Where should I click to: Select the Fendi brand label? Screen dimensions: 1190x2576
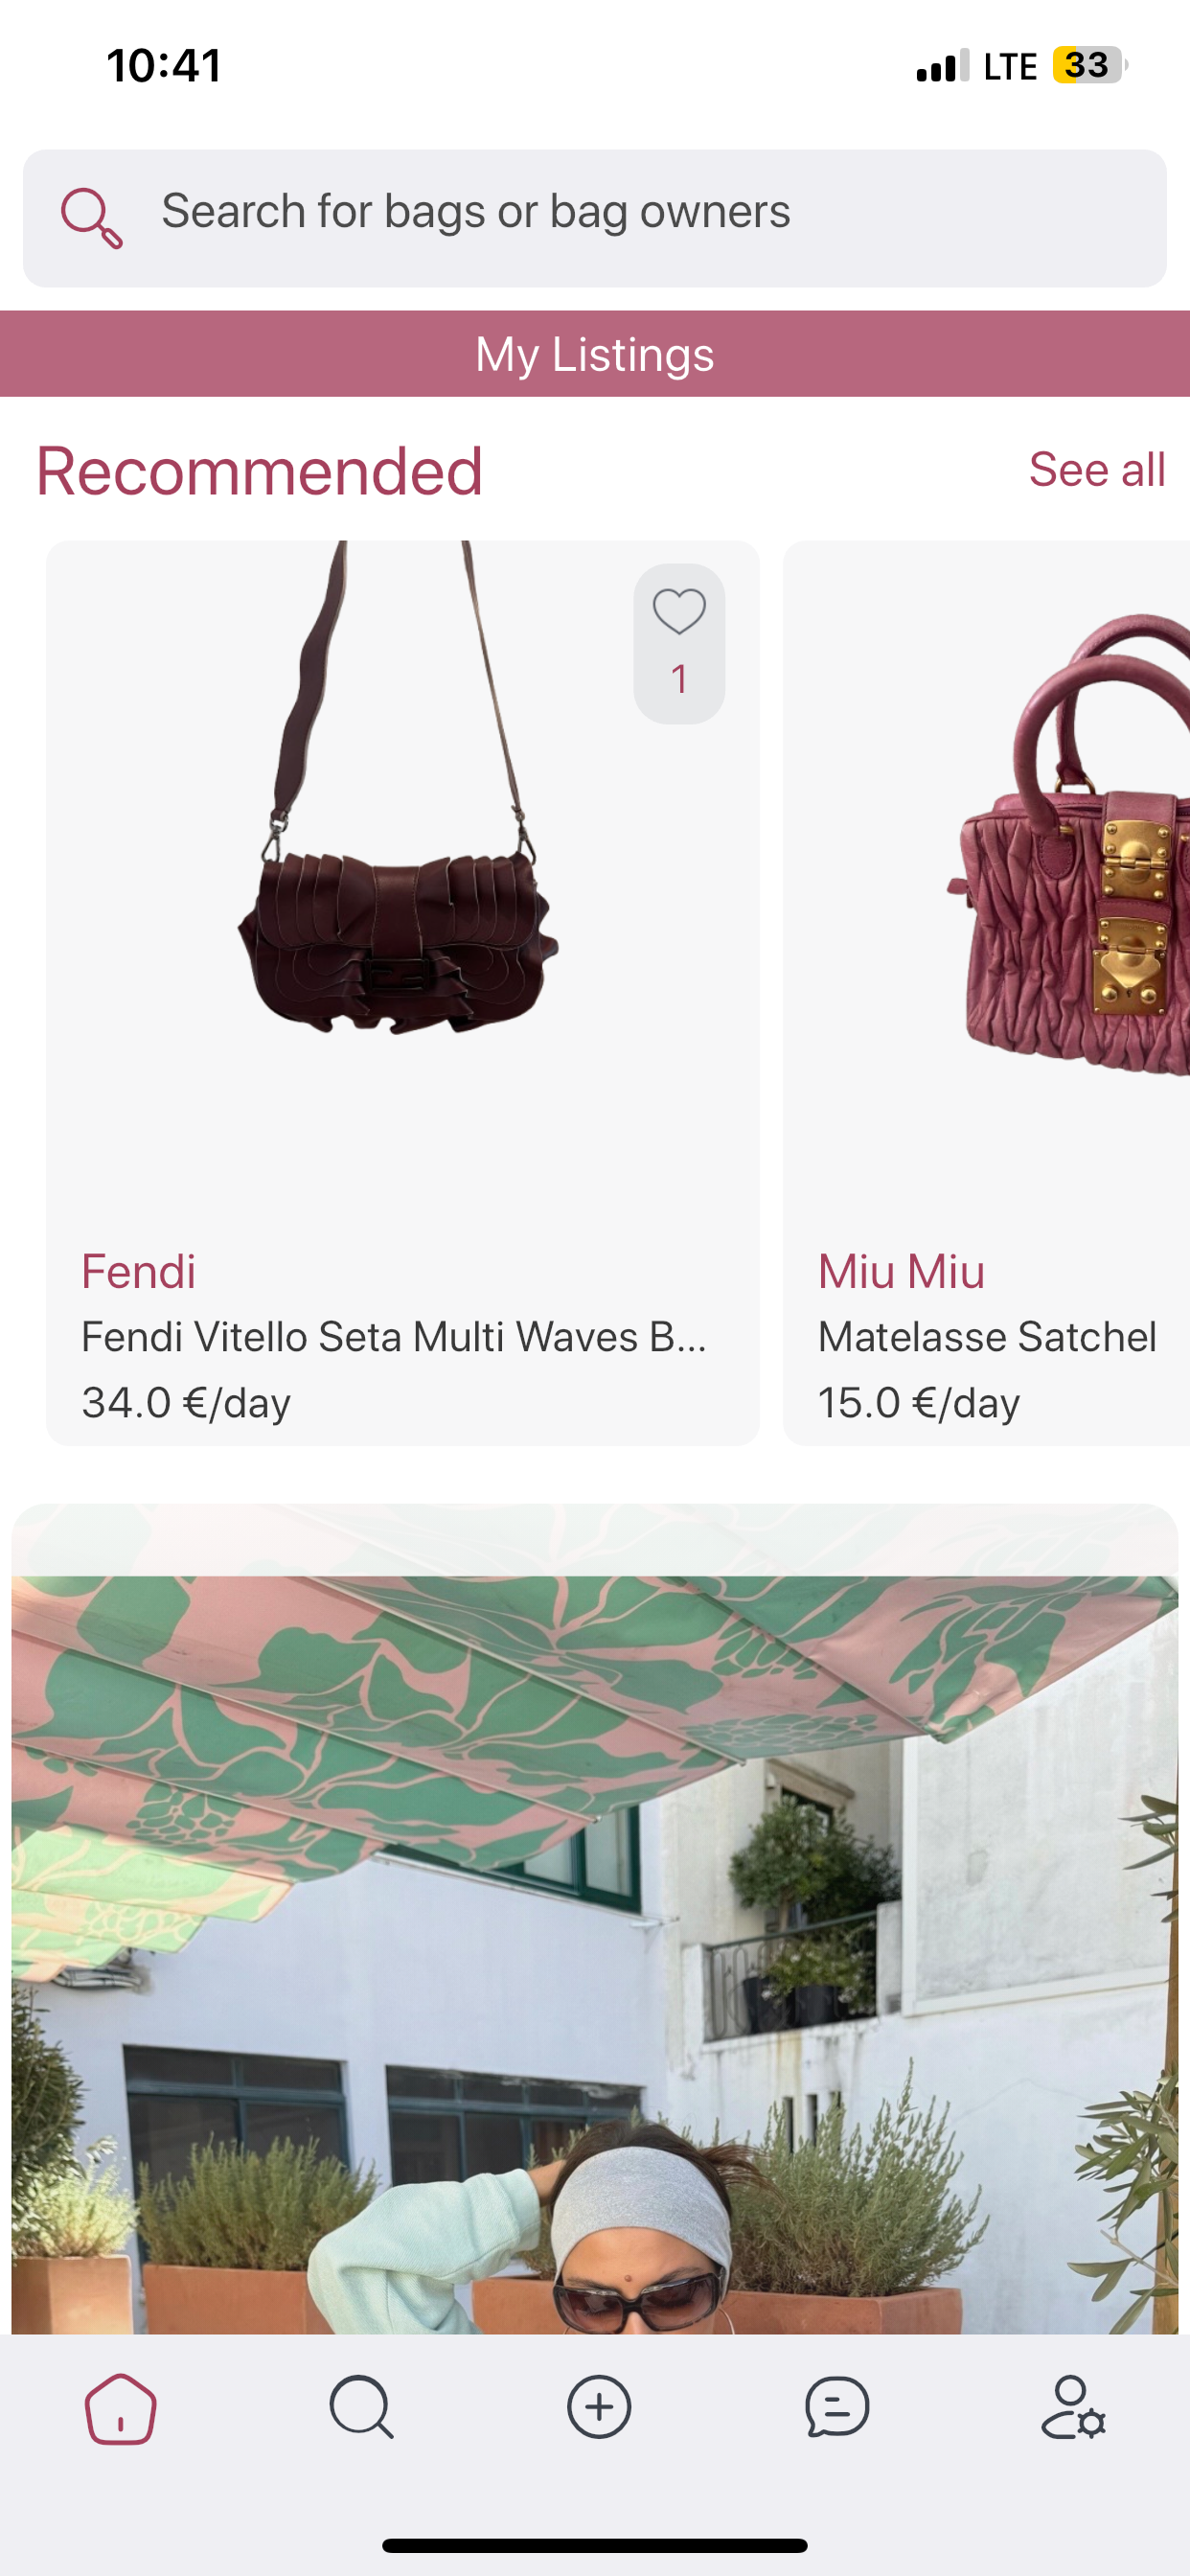pyautogui.click(x=138, y=1271)
